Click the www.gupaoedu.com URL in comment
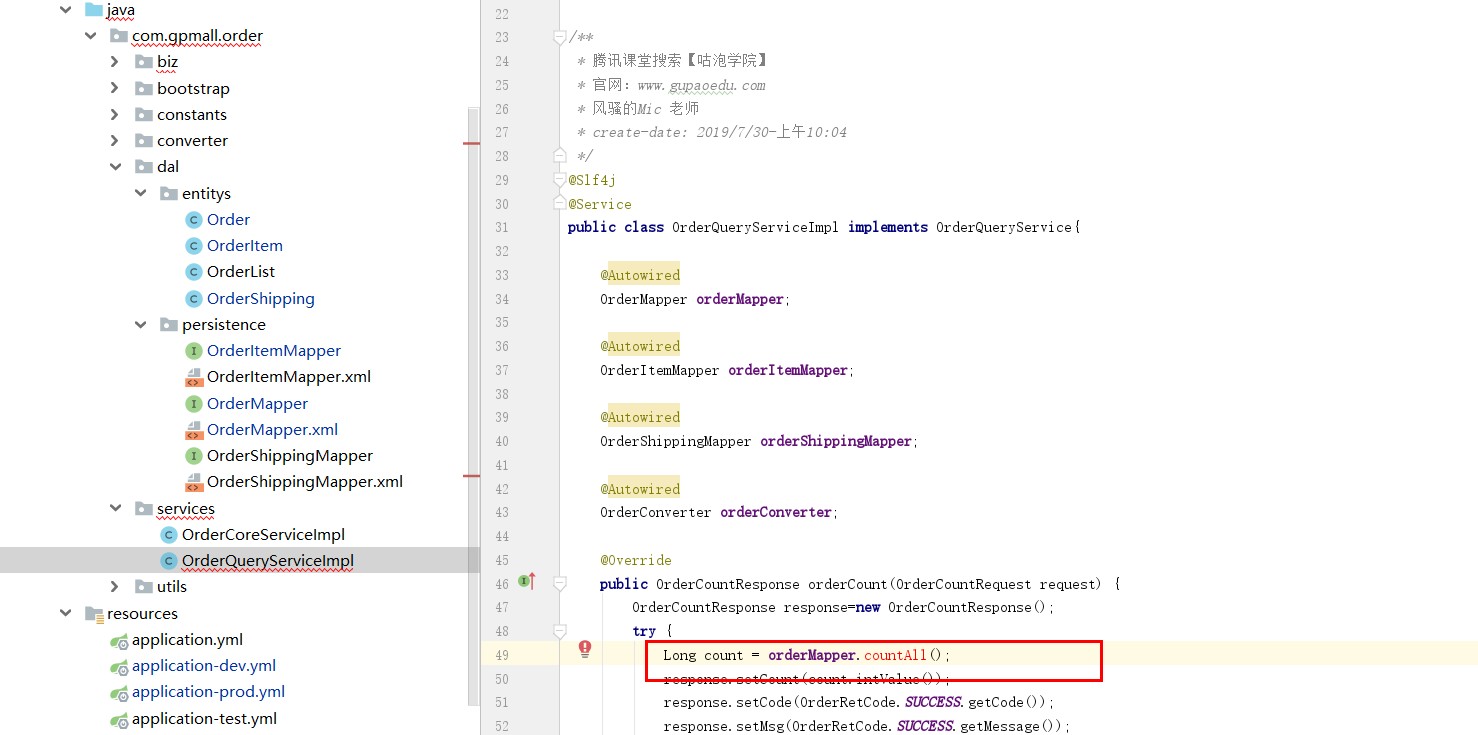 coord(701,85)
